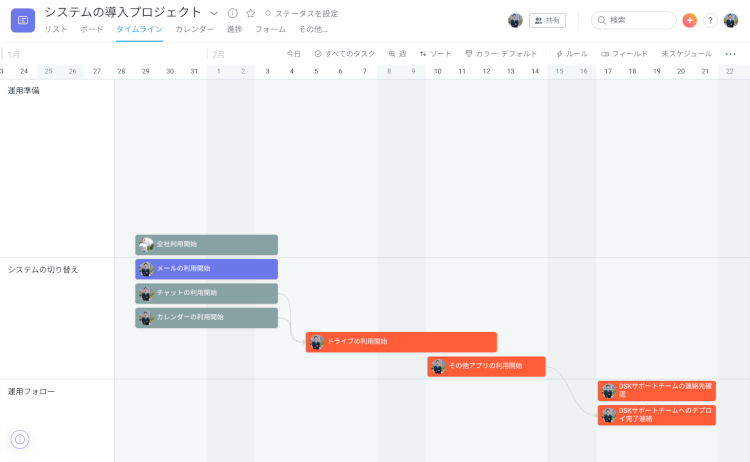Screen dimensions: 750x462
Task: Click the orange plus create button
Action: [x=689, y=20]
